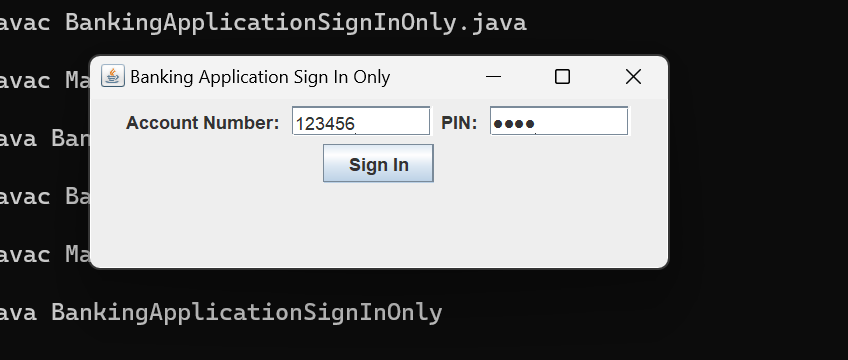Place cursor after 123456 in account field
The width and height of the screenshot is (848, 360).
coord(356,124)
